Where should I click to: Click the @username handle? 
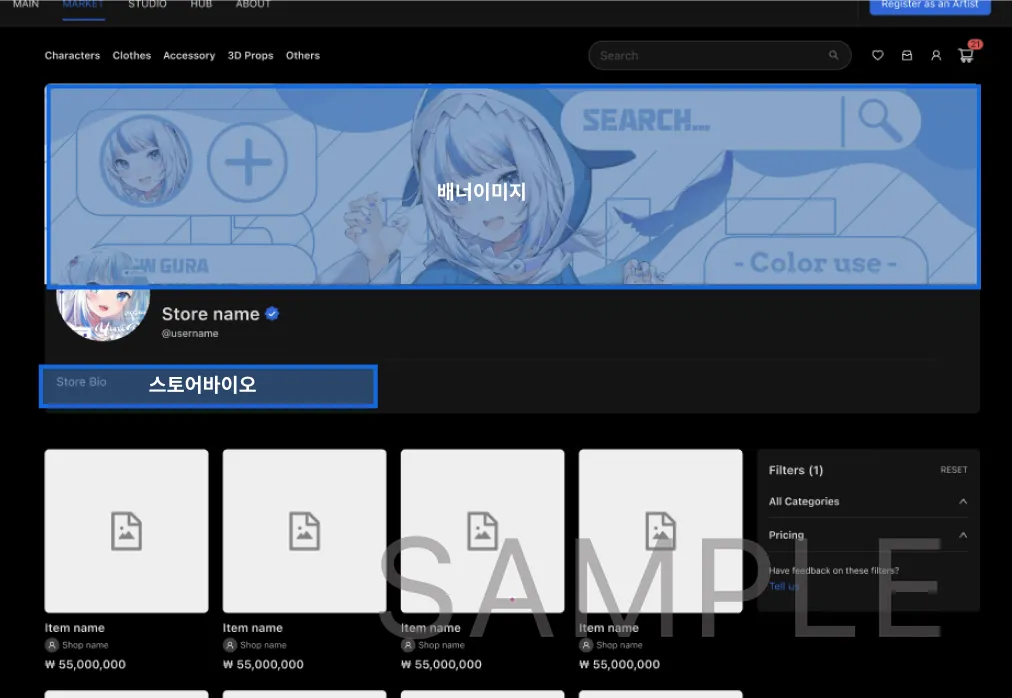point(190,334)
